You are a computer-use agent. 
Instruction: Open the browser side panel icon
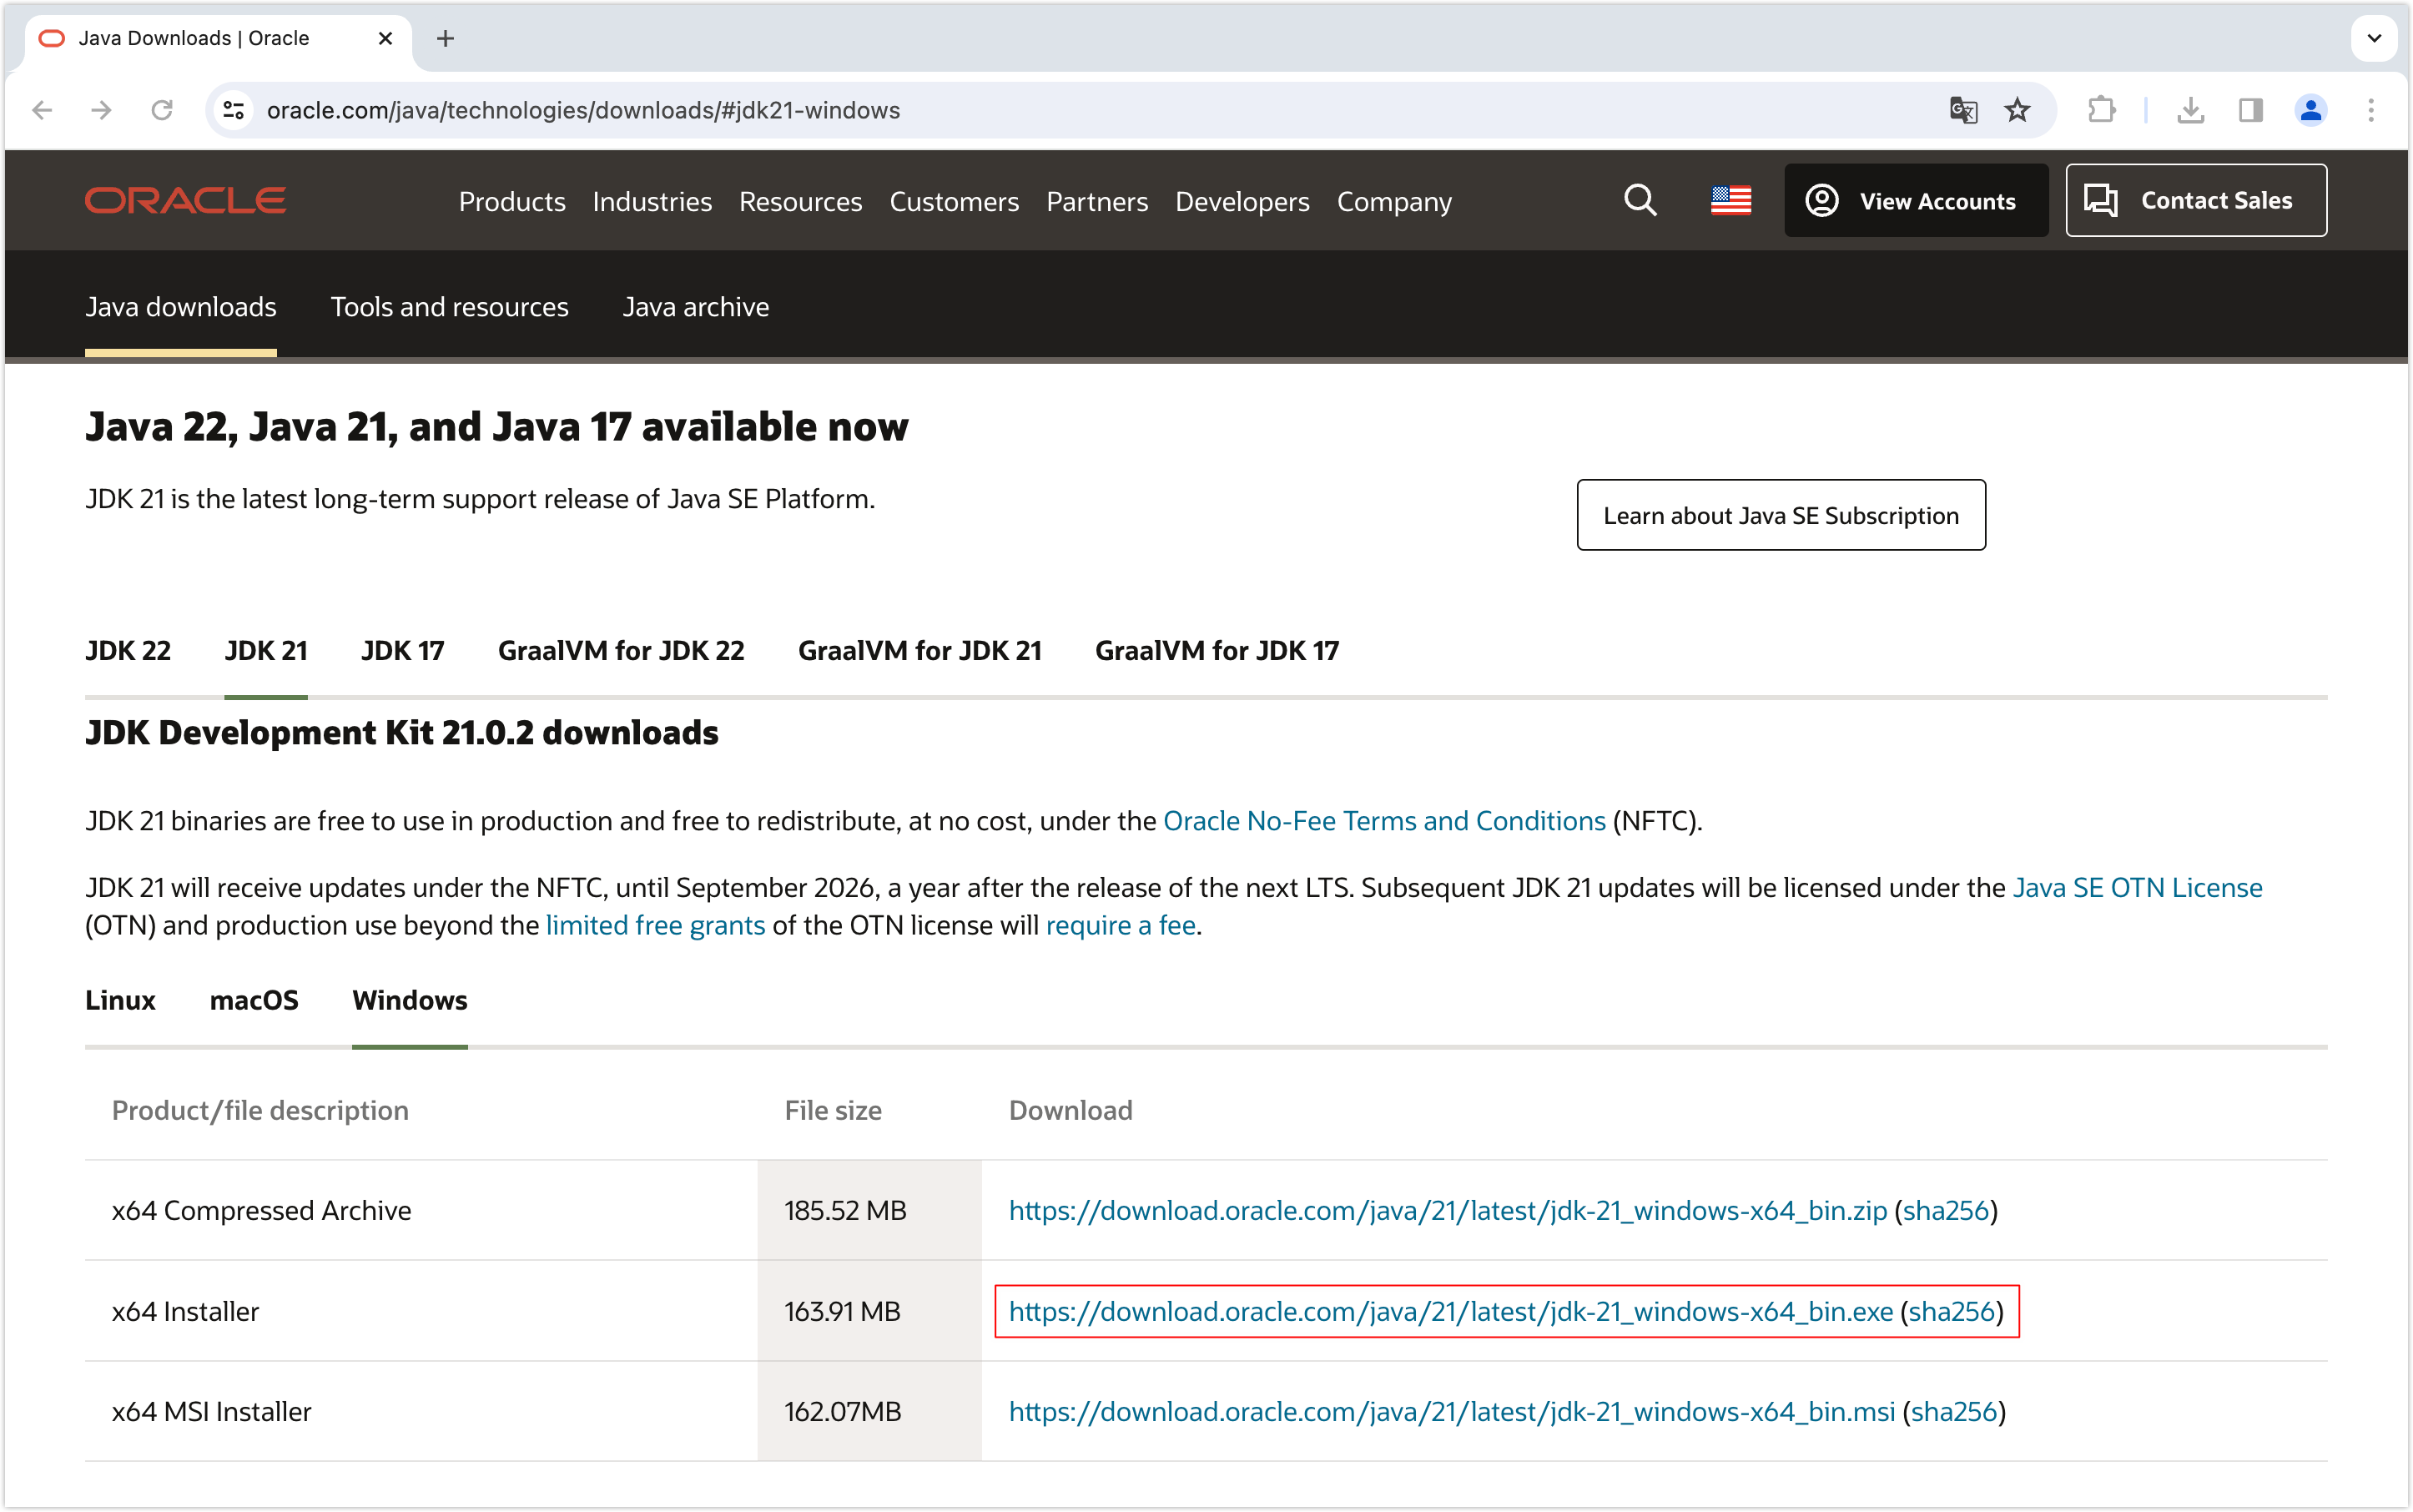pos(2251,110)
